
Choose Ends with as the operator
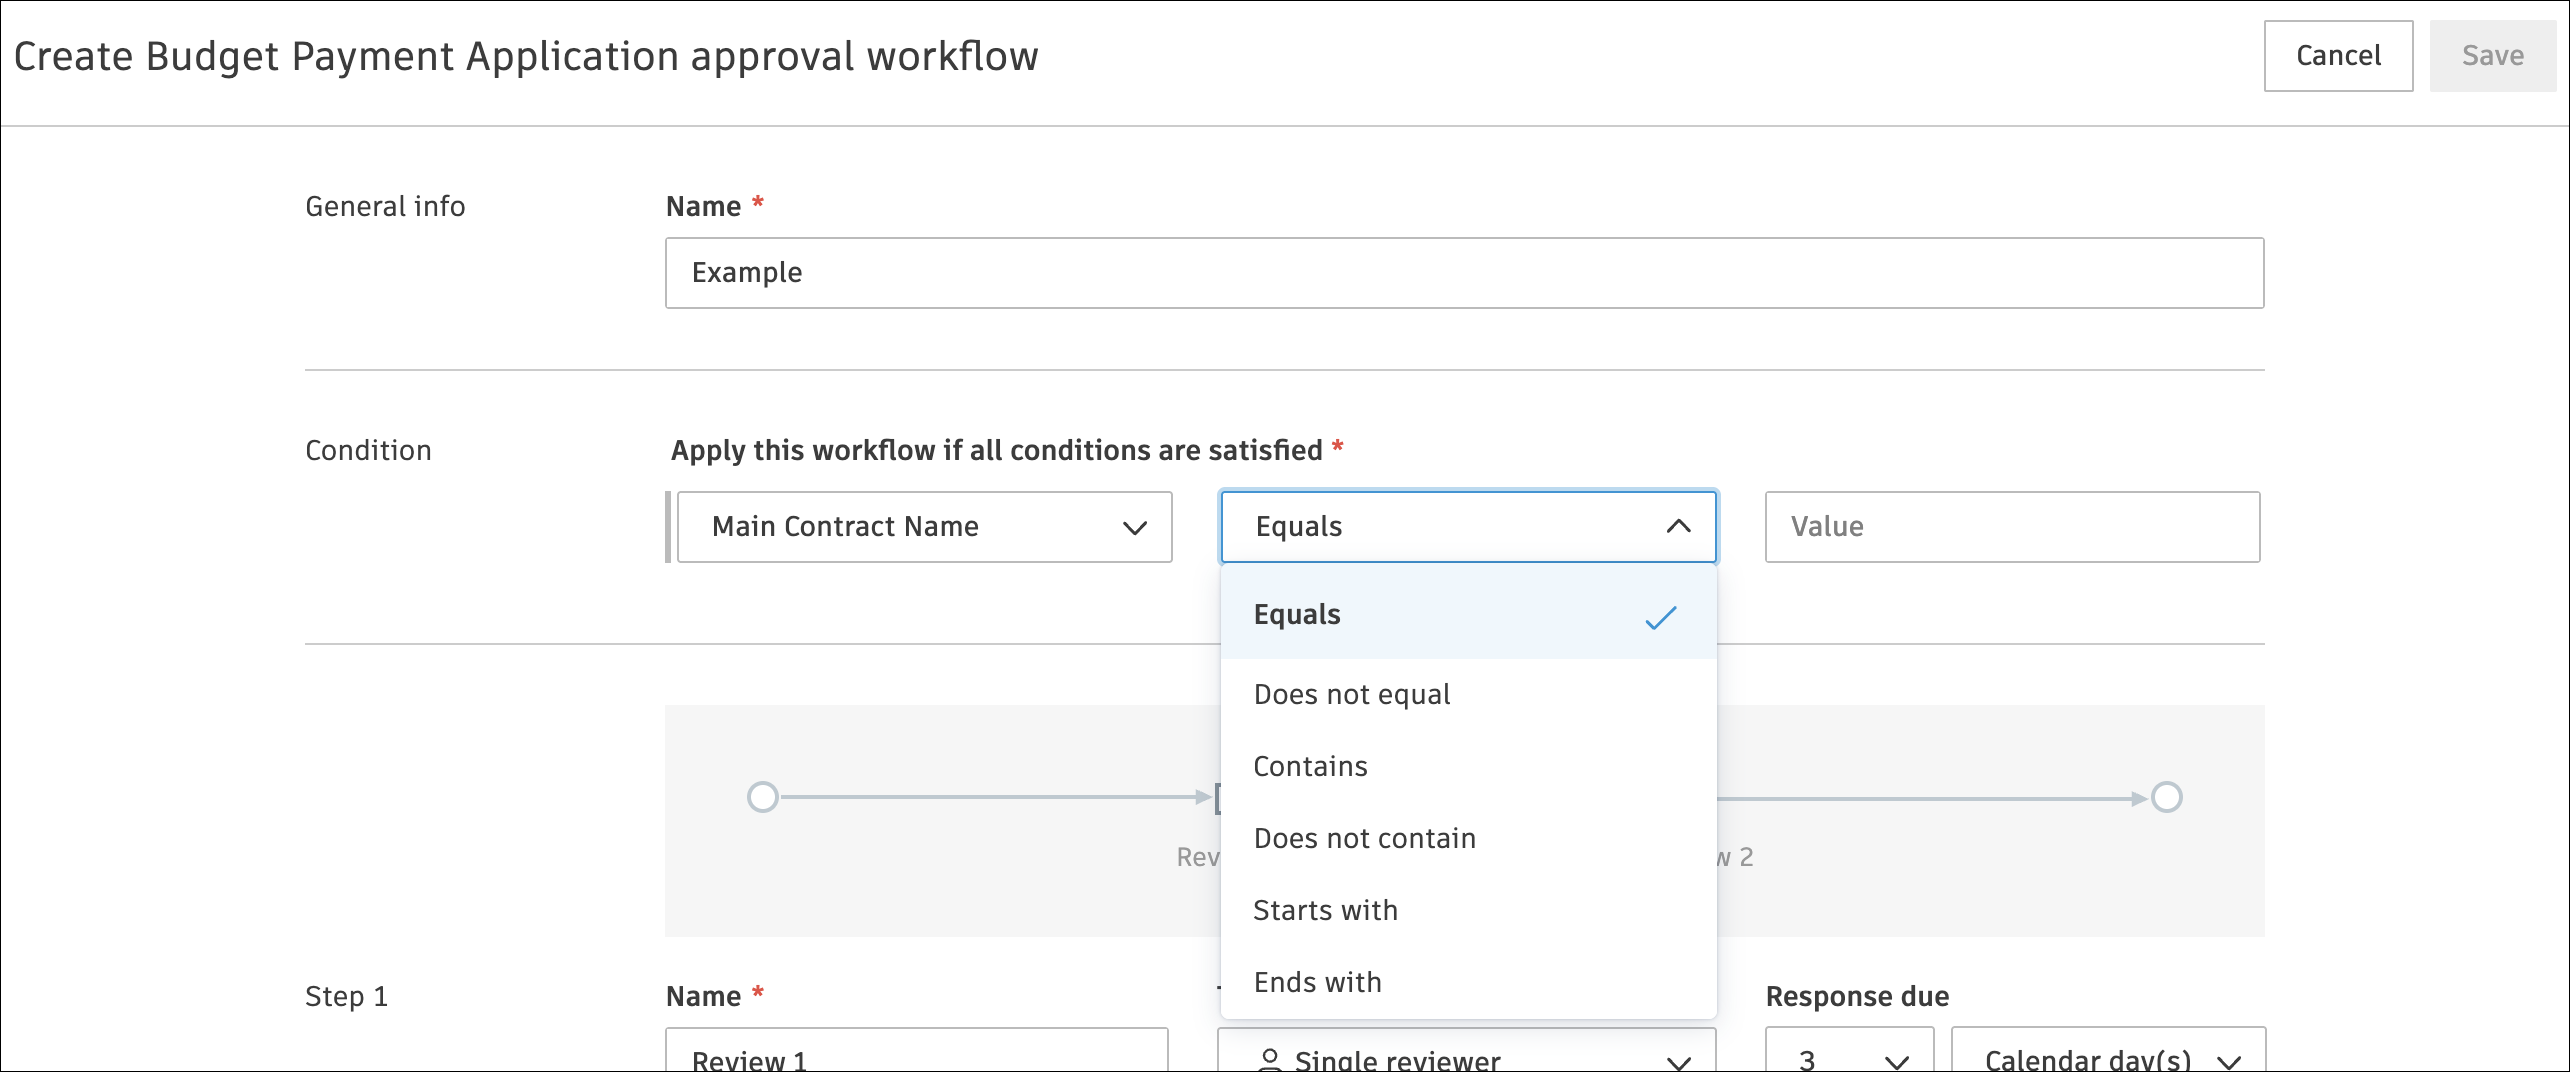[x=1316, y=982]
